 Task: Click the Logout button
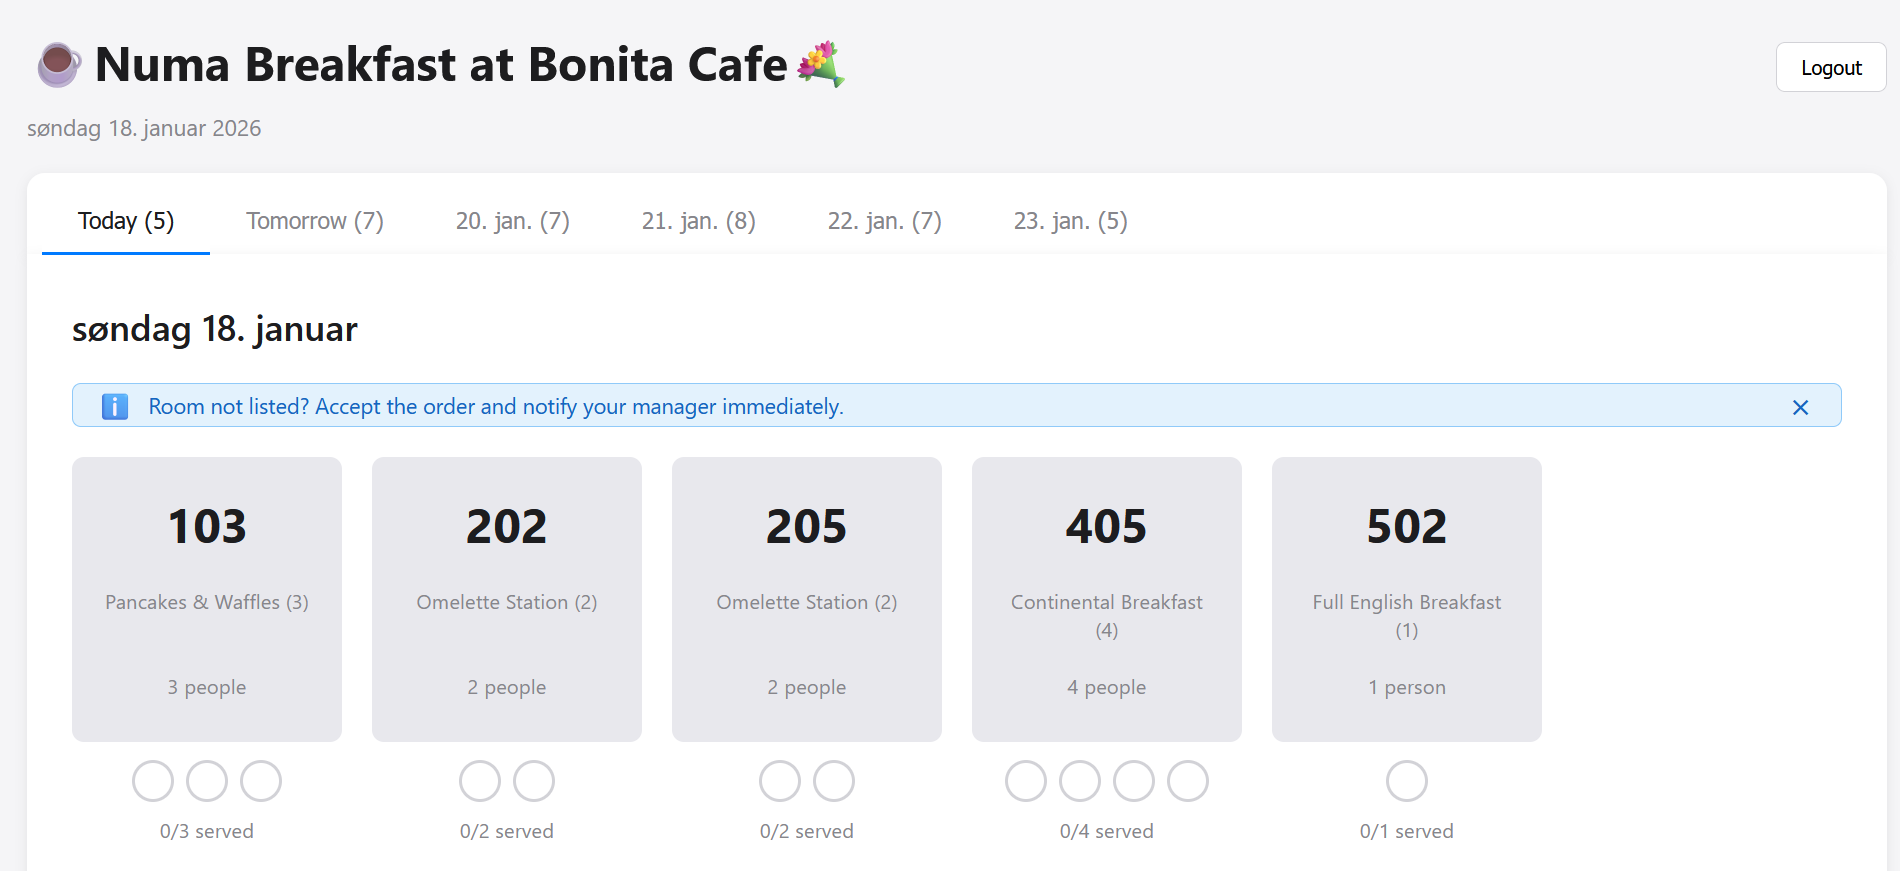(1830, 67)
